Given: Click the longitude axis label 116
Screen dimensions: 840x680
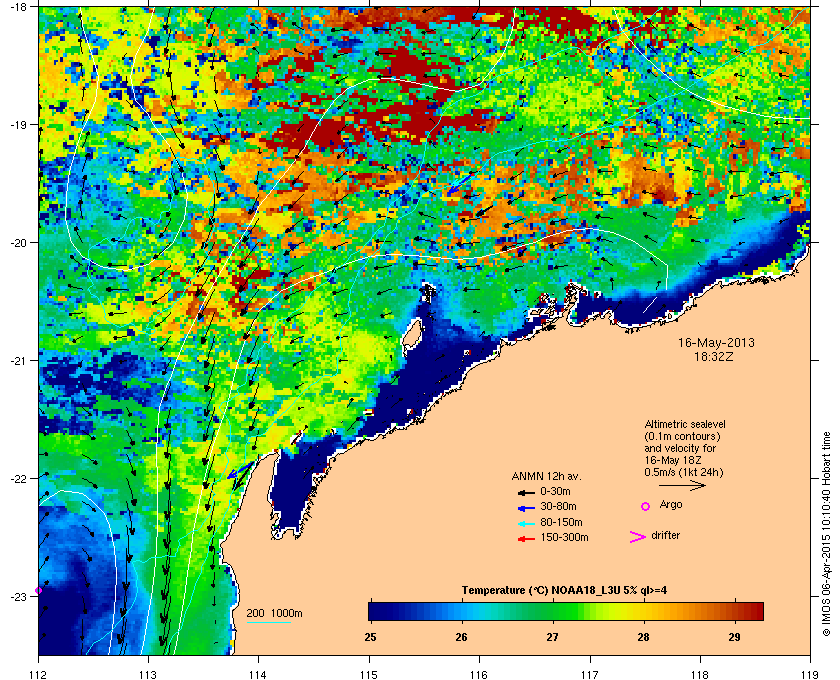Looking at the screenshot, I should point(479,674).
